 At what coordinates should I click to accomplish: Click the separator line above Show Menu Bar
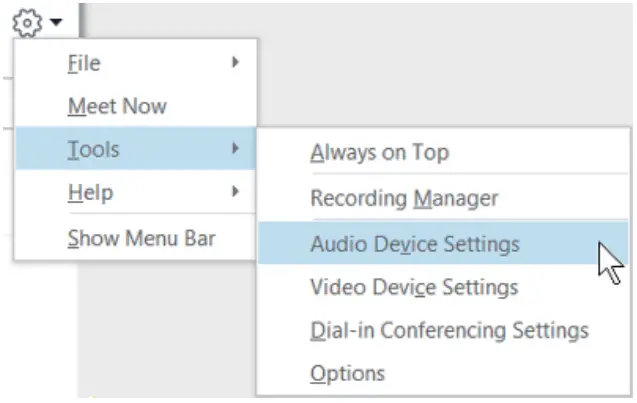tap(140, 213)
